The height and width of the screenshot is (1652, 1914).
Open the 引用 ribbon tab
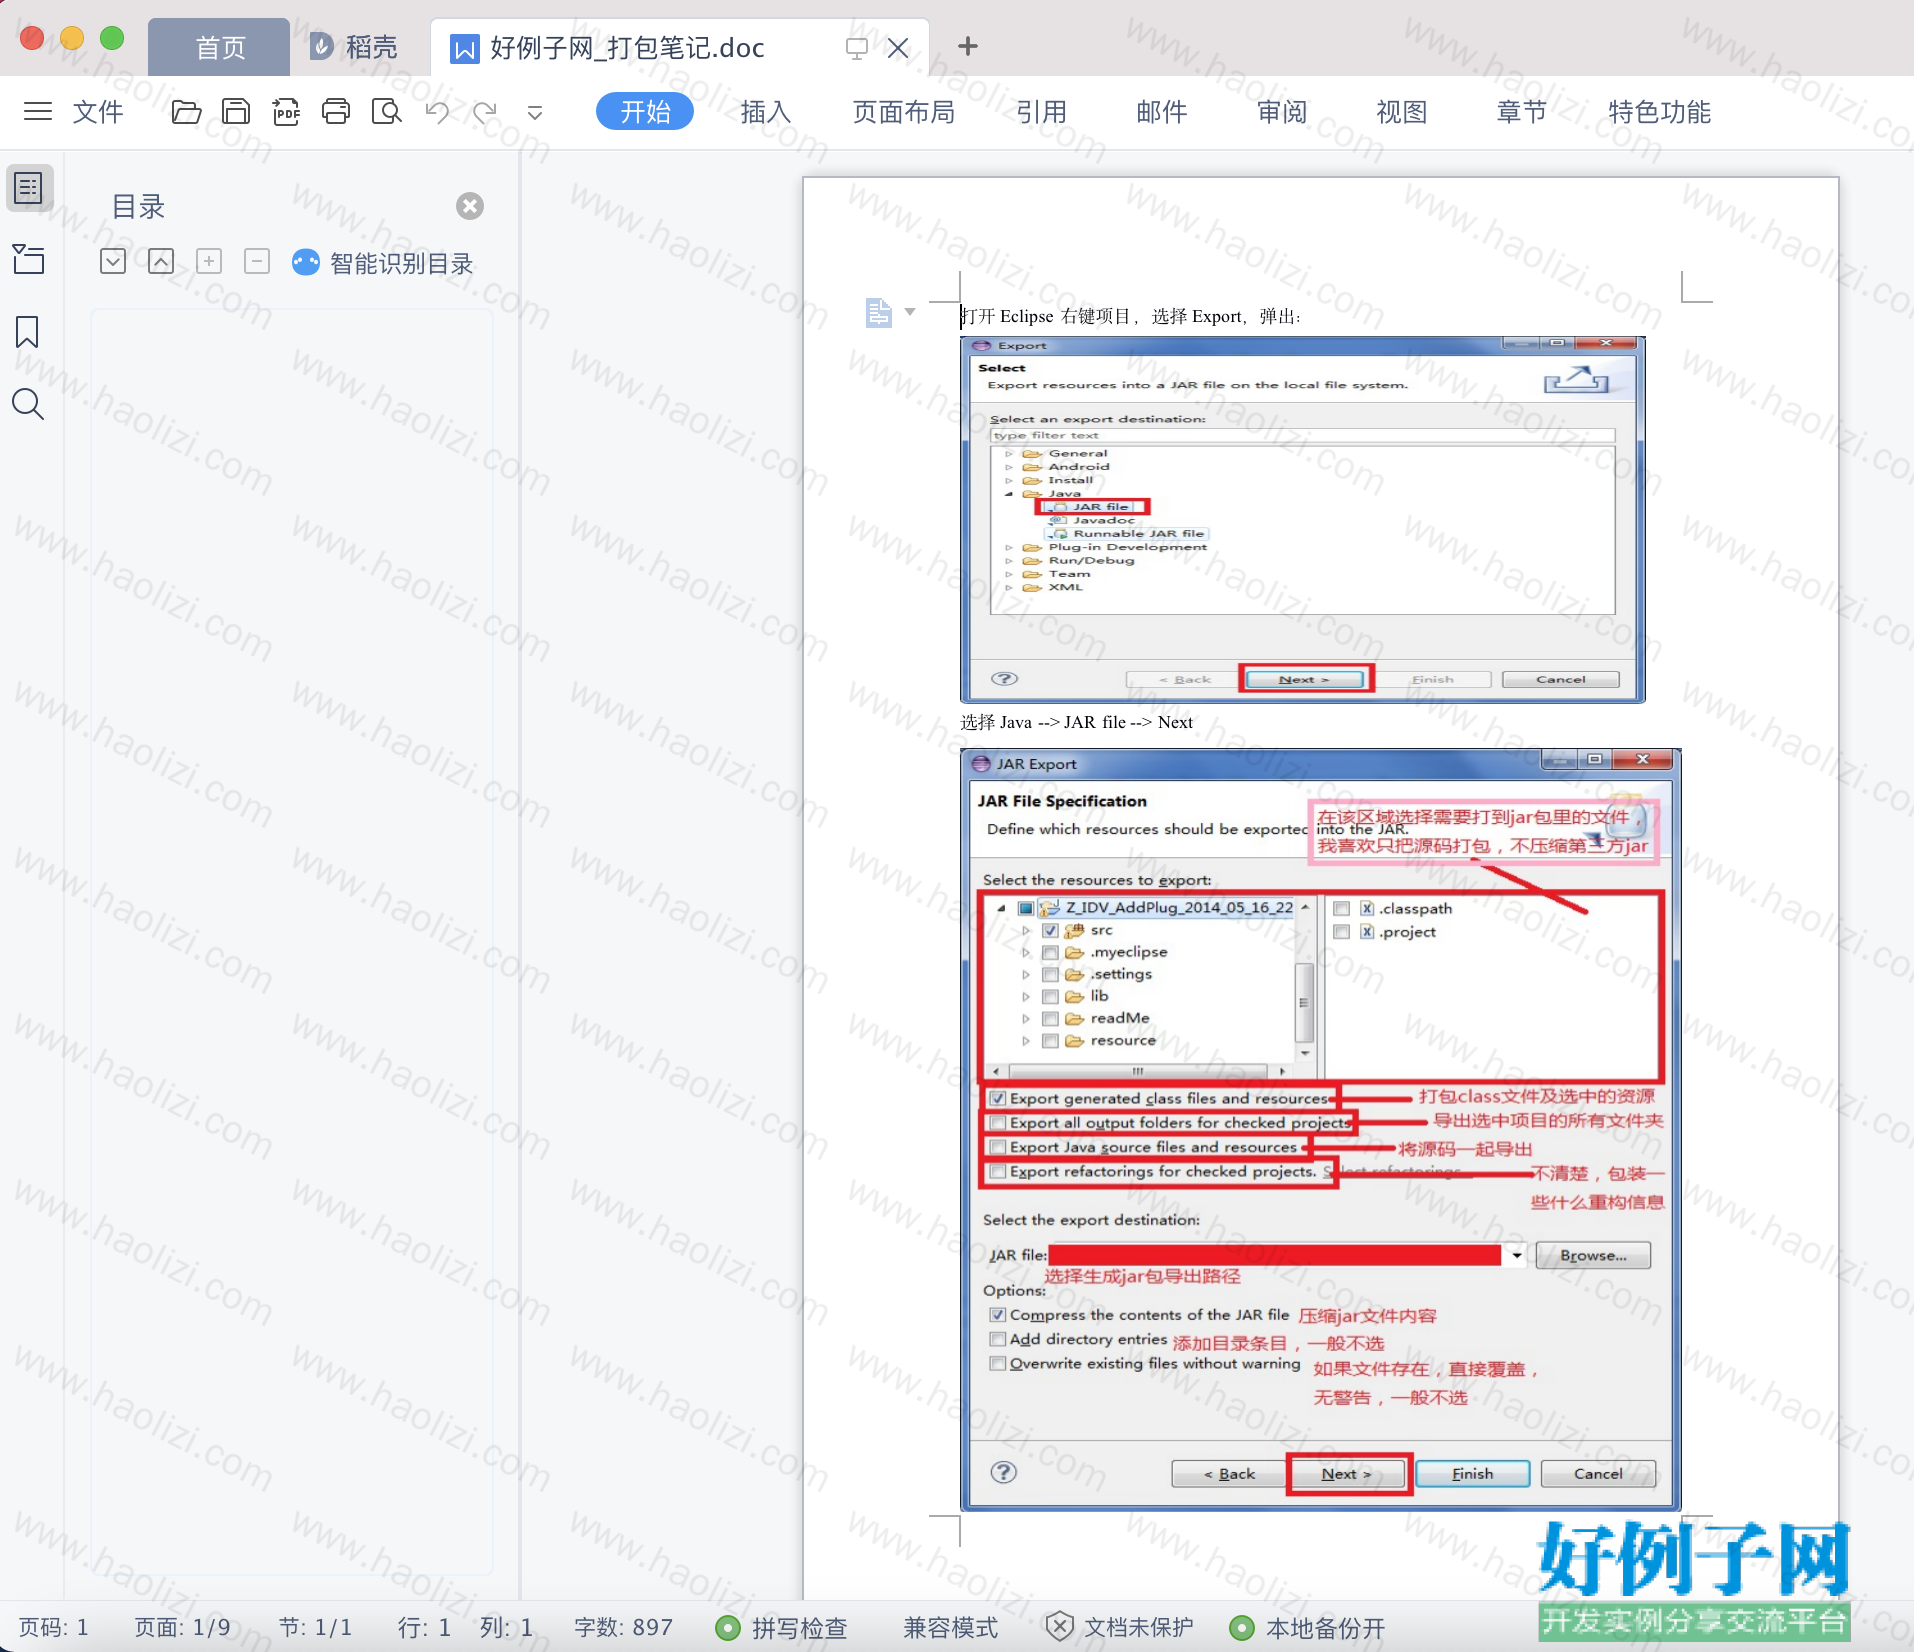(1042, 112)
